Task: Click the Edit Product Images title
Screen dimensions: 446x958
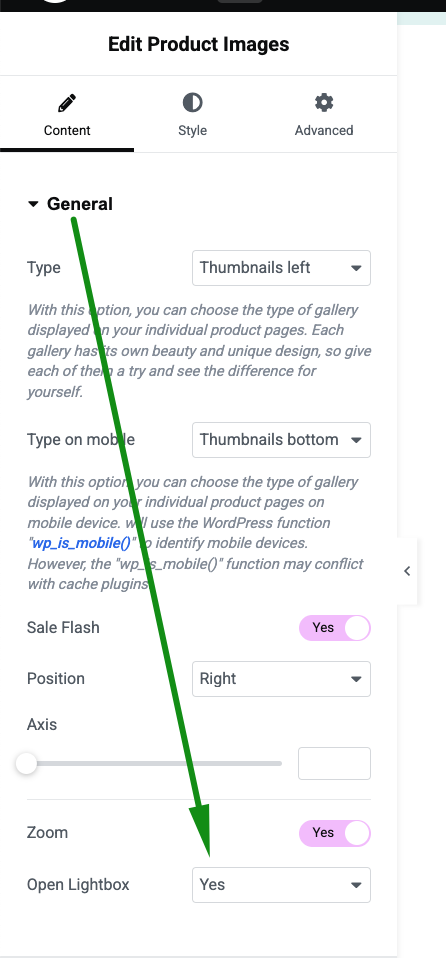Action: 199,44
